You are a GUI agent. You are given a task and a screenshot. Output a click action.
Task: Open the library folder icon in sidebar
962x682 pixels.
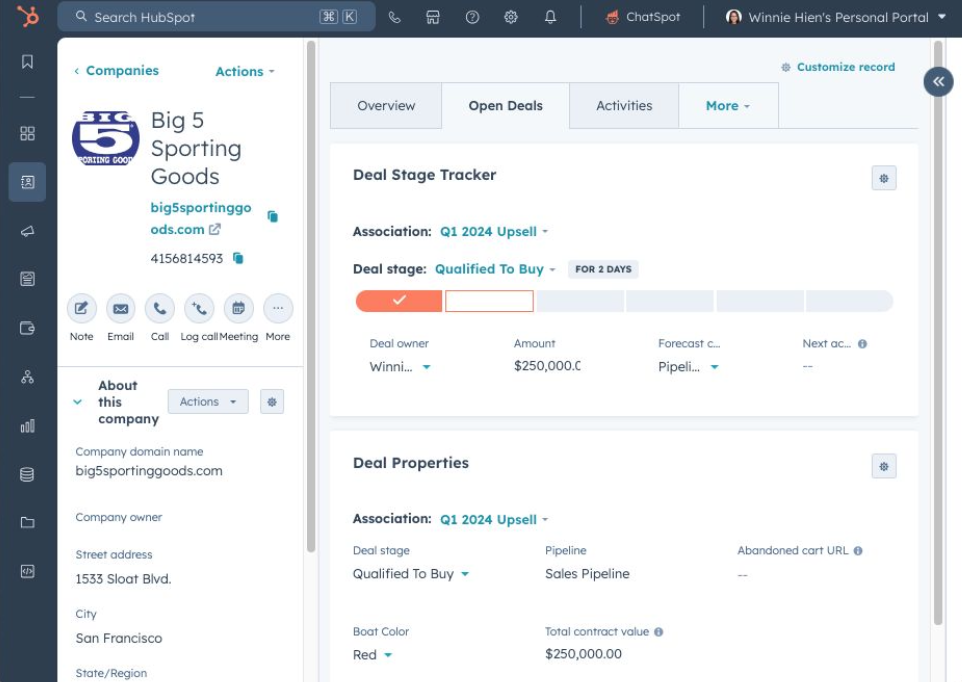27,523
